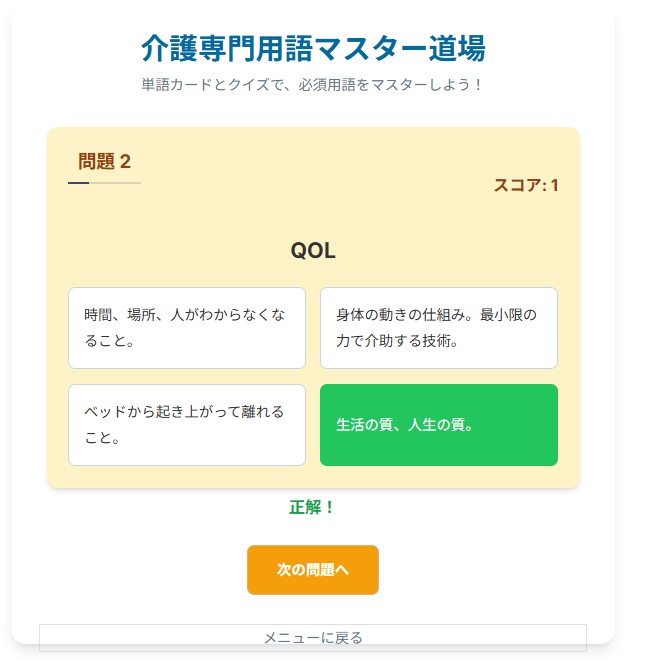Click the QOL quiz term
Screen dimensions: 645x666
[x=313, y=251]
